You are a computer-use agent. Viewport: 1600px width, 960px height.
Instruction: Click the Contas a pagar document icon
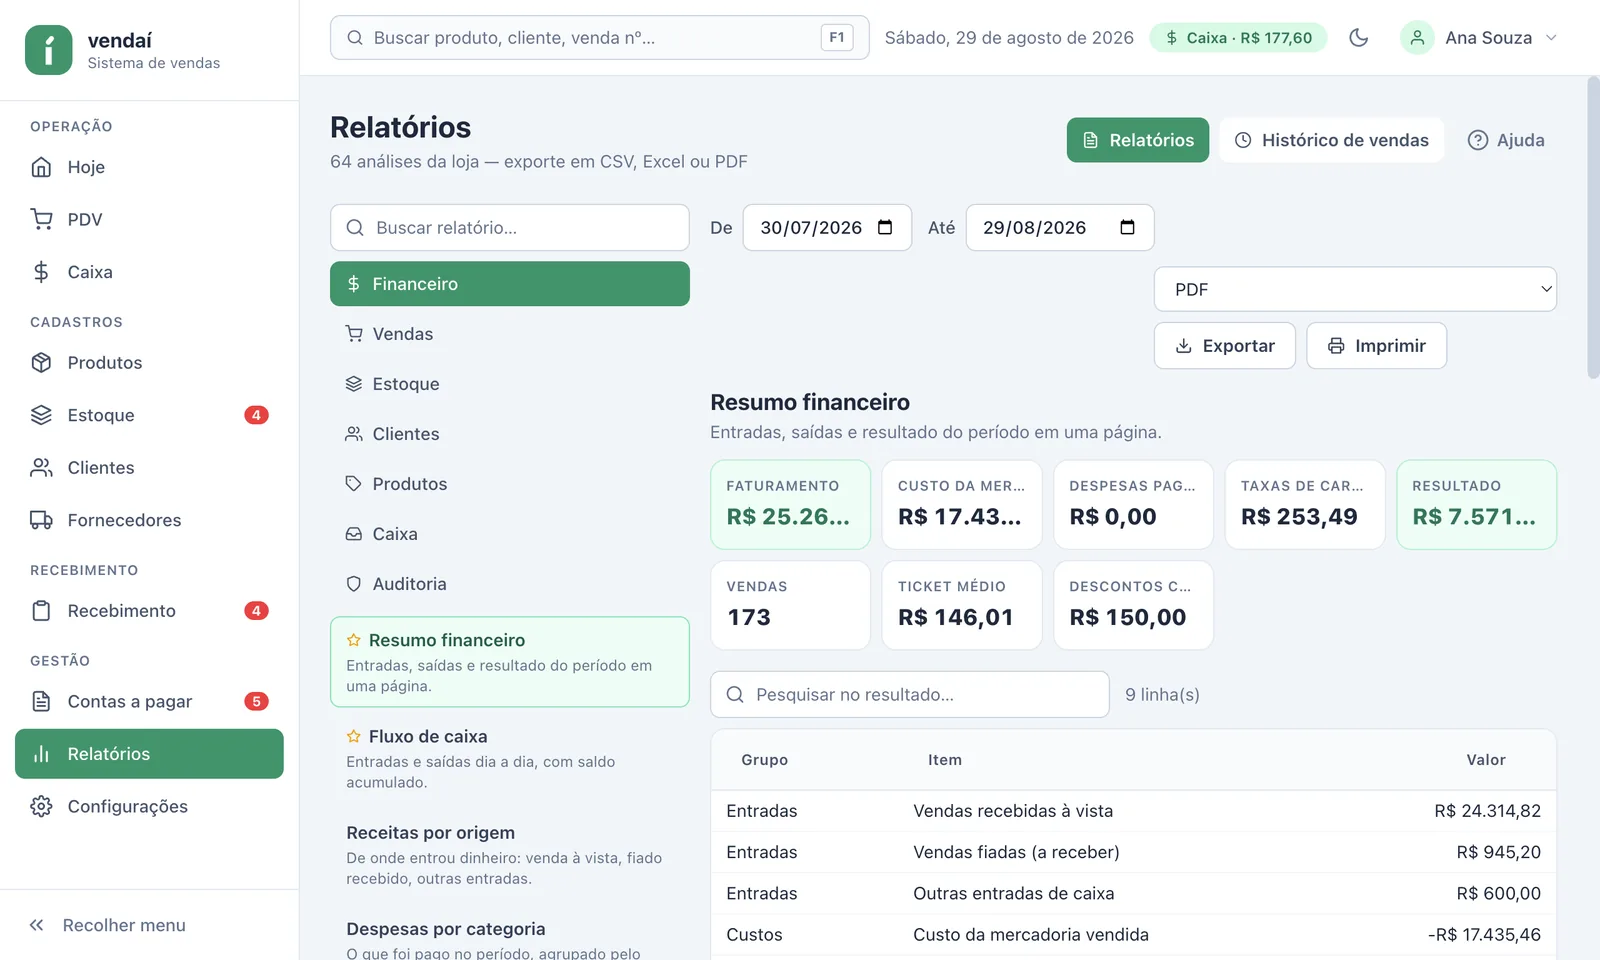(41, 702)
